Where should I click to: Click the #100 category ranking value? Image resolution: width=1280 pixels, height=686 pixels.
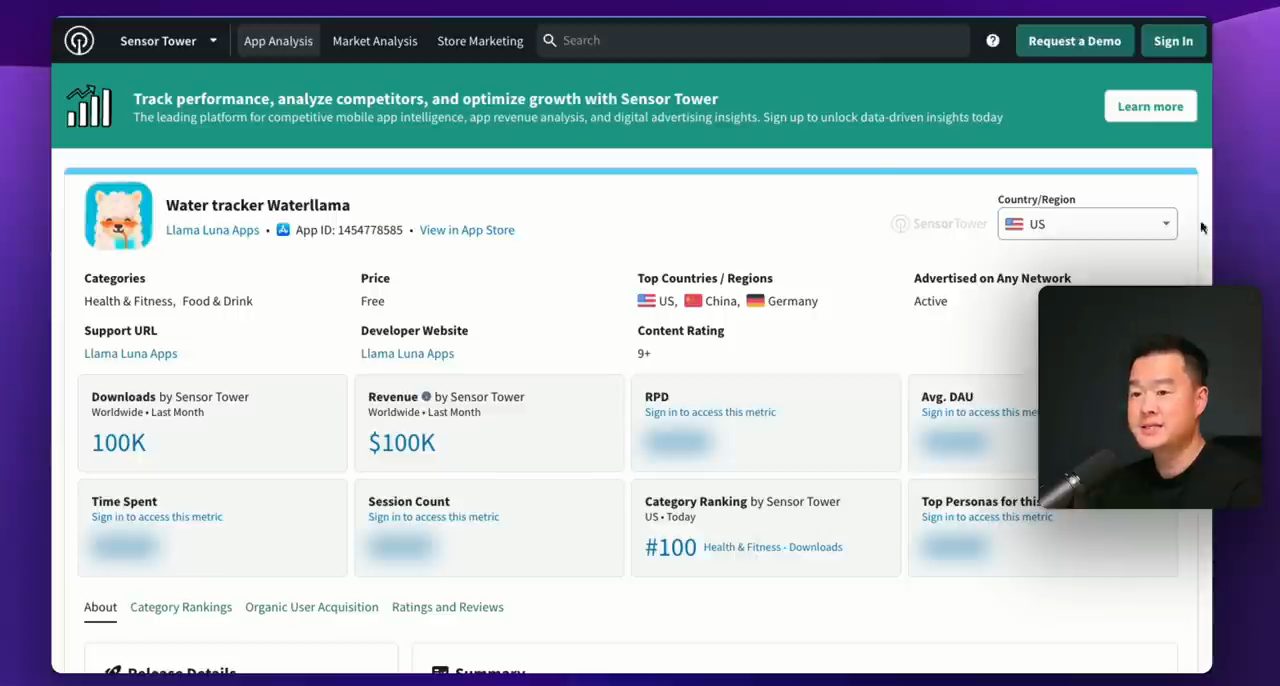tap(670, 548)
